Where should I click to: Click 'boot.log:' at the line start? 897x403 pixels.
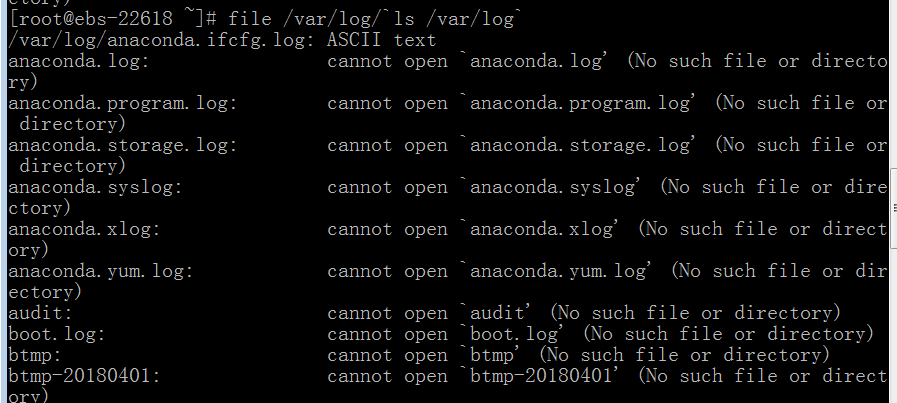[x=57, y=334]
